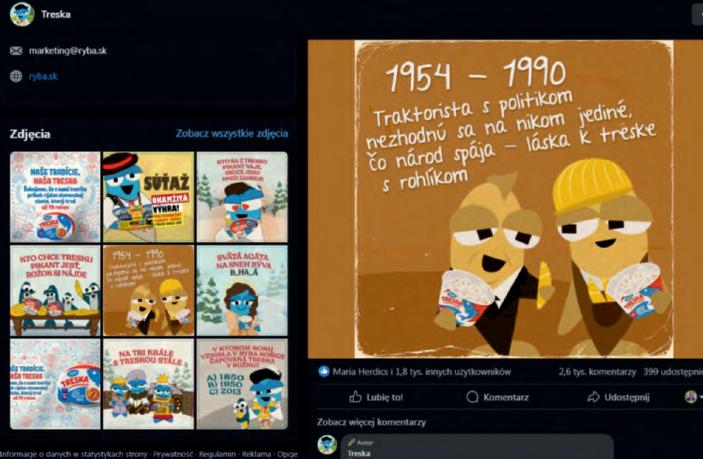This screenshot has height=459, width=703.
Task: Open the Kto sa z tresky pikant naje thumbnail
Action: tap(242, 197)
